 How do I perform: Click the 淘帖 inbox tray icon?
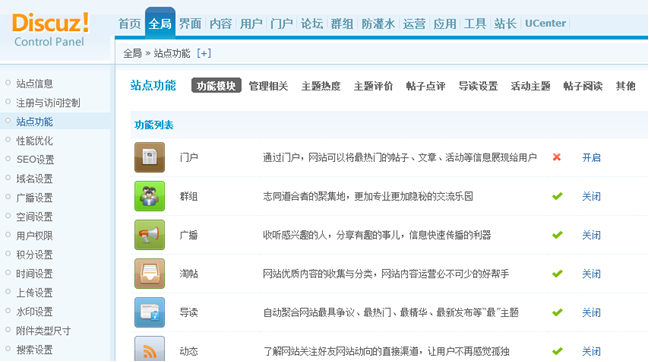tap(149, 273)
